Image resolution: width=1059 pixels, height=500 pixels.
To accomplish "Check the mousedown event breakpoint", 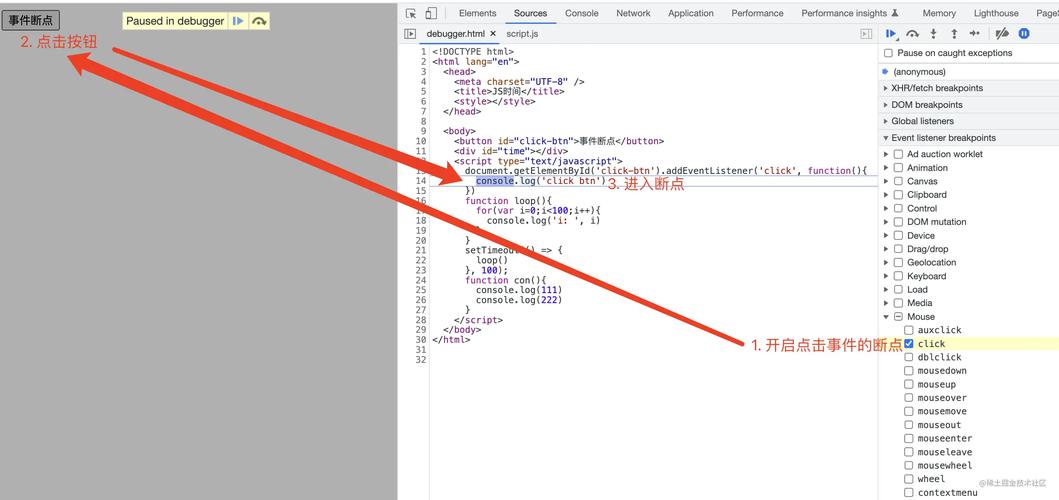I will (x=909, y=370).
